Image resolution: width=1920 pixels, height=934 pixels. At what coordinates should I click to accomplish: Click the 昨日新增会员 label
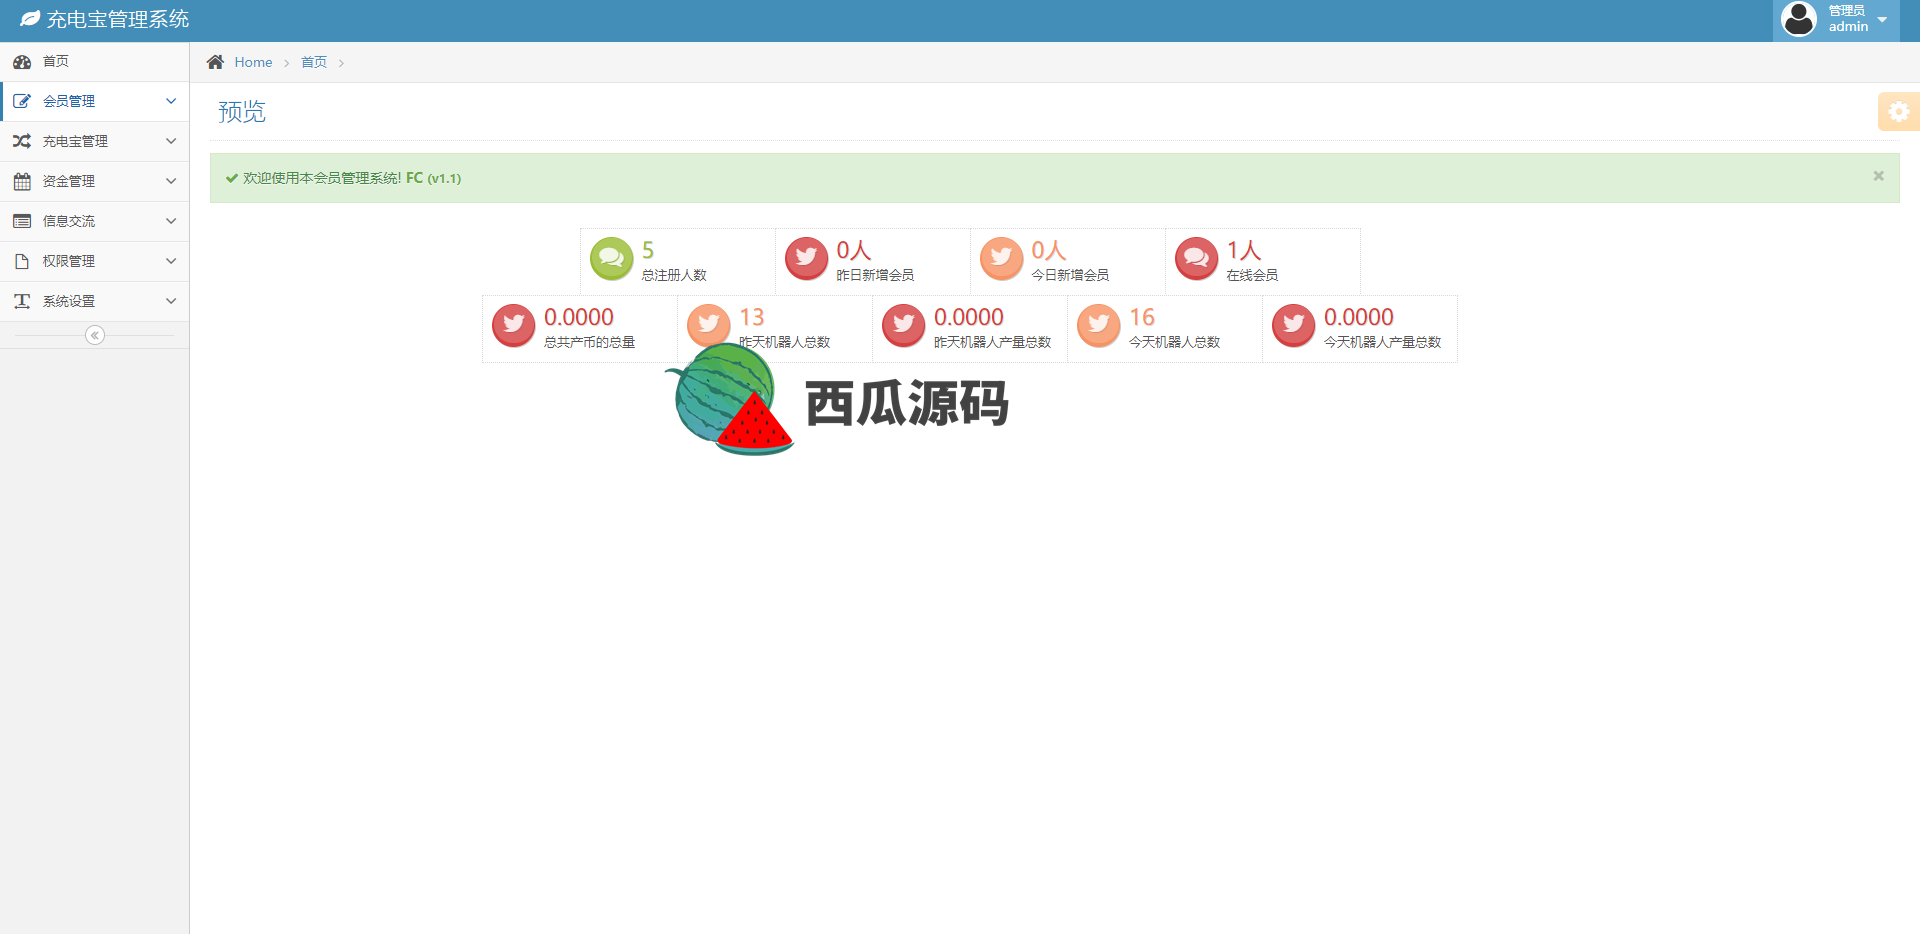(875, 275)
